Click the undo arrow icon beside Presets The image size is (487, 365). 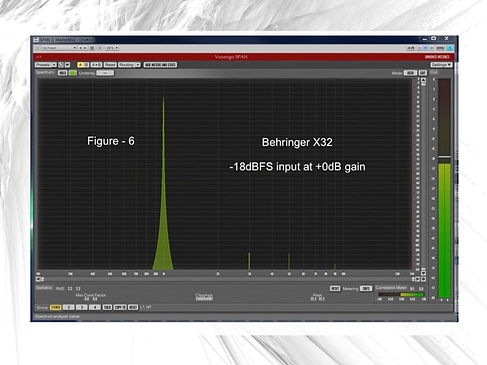point(61,65)
